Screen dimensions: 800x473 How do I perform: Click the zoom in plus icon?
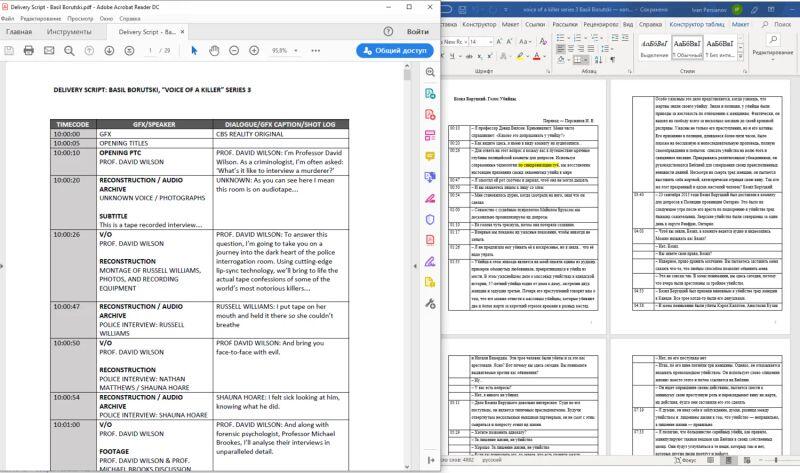[255, 50]
